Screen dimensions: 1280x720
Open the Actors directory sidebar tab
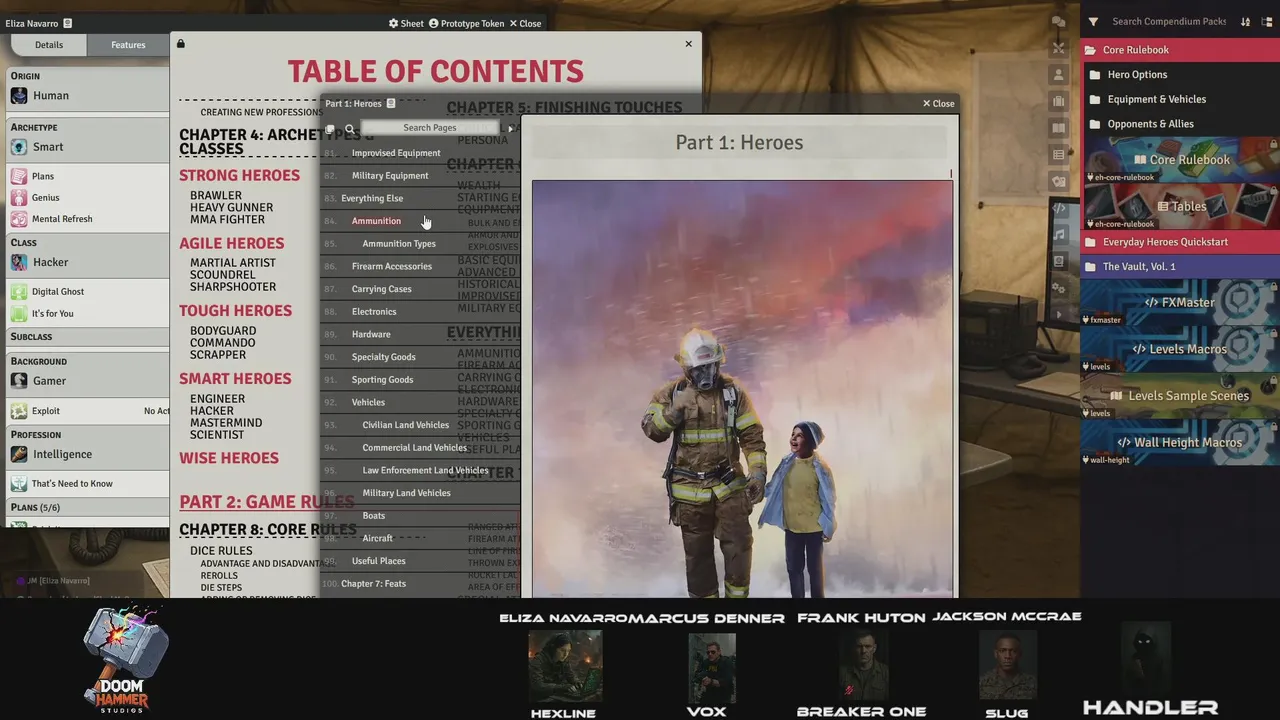pyautogui.click(x=1058, y=75)
